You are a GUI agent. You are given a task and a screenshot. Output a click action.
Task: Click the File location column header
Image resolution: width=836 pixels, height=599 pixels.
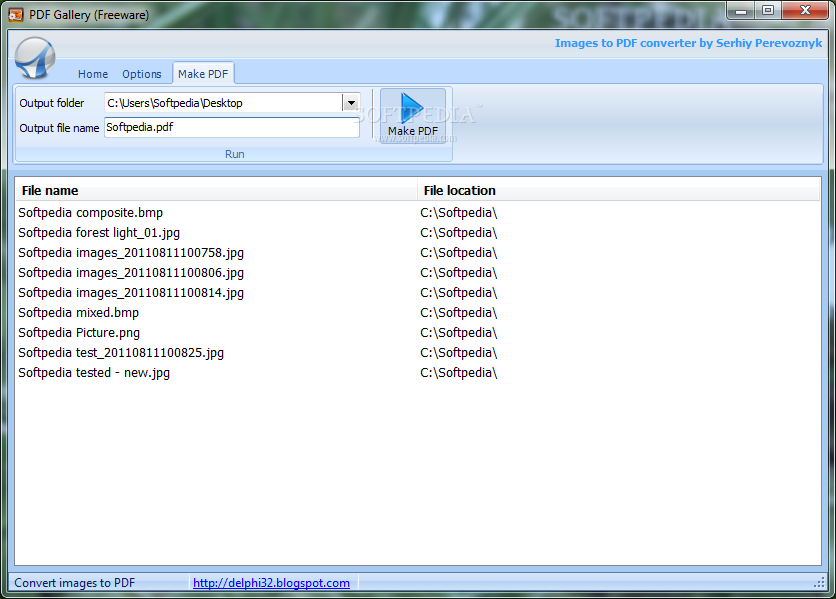coord(618,190)
